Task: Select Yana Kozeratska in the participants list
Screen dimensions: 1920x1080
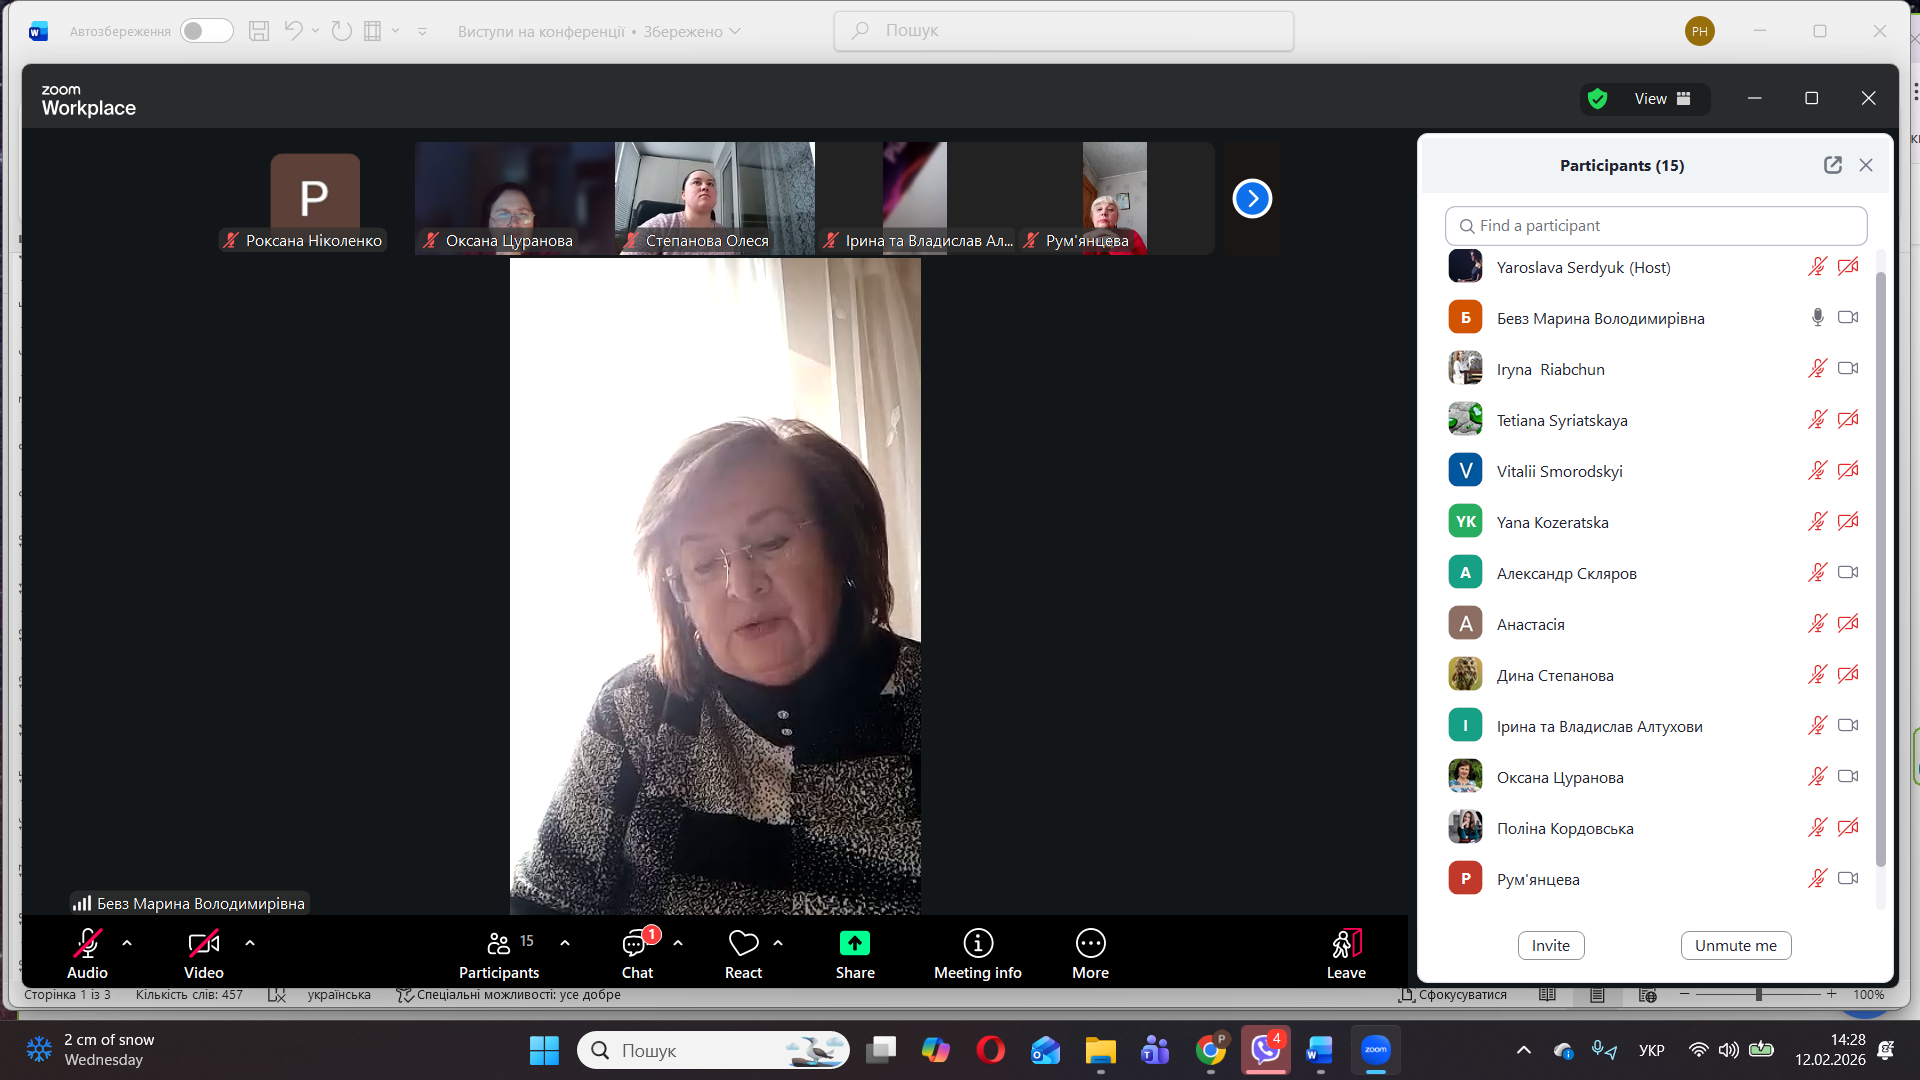Action: [1552, 522]
